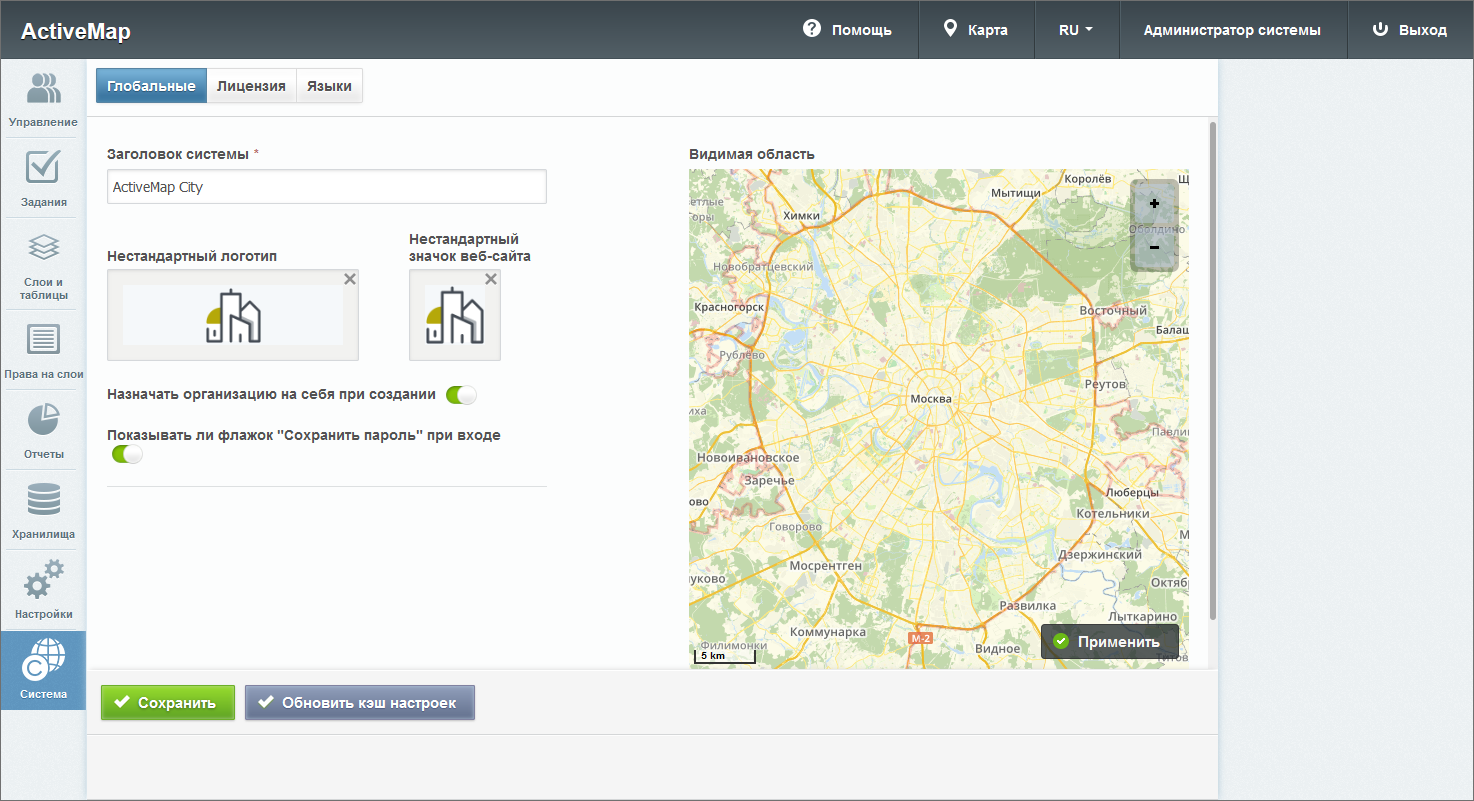This screenshot has height=801, width=1474.
Task: Remove the custom logo image
Action: pyautogui.click(x=350, y=280)
